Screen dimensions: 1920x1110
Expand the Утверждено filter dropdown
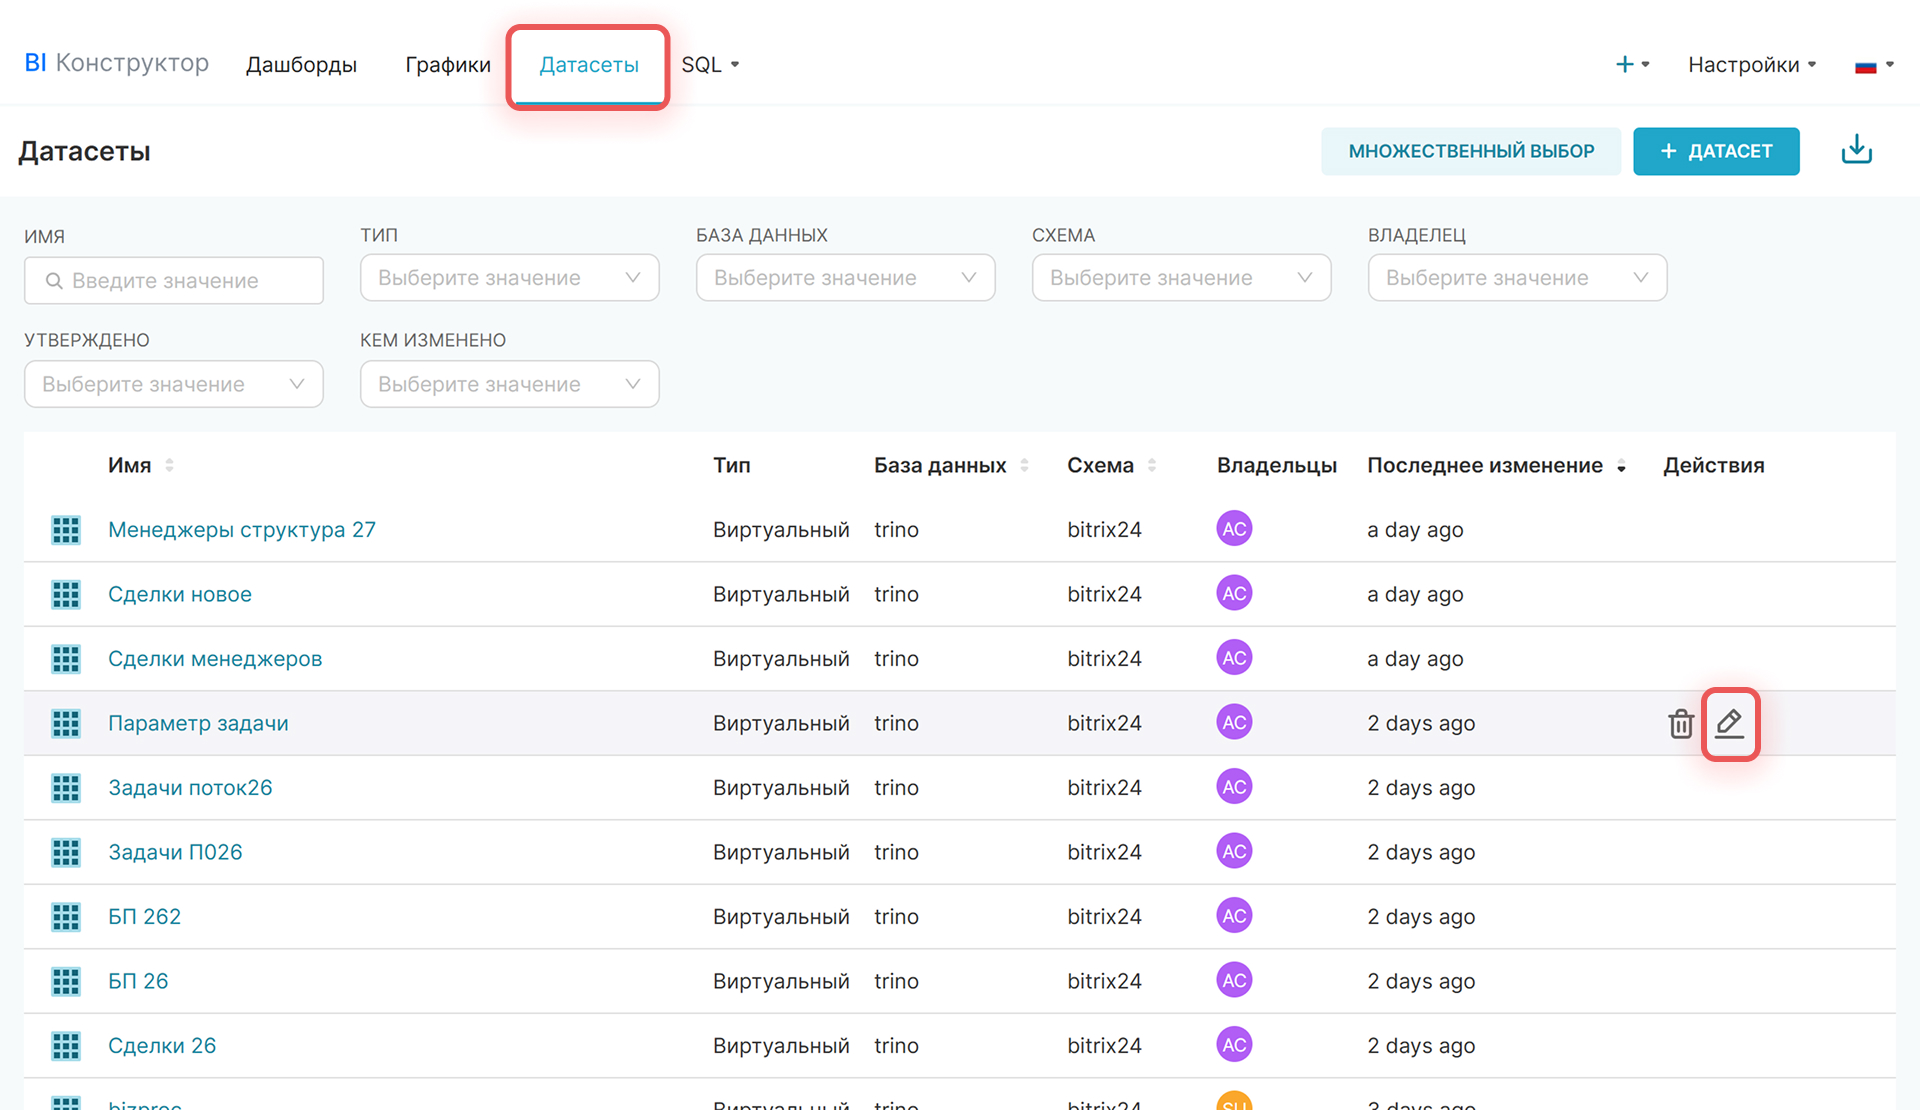point(173,384)
